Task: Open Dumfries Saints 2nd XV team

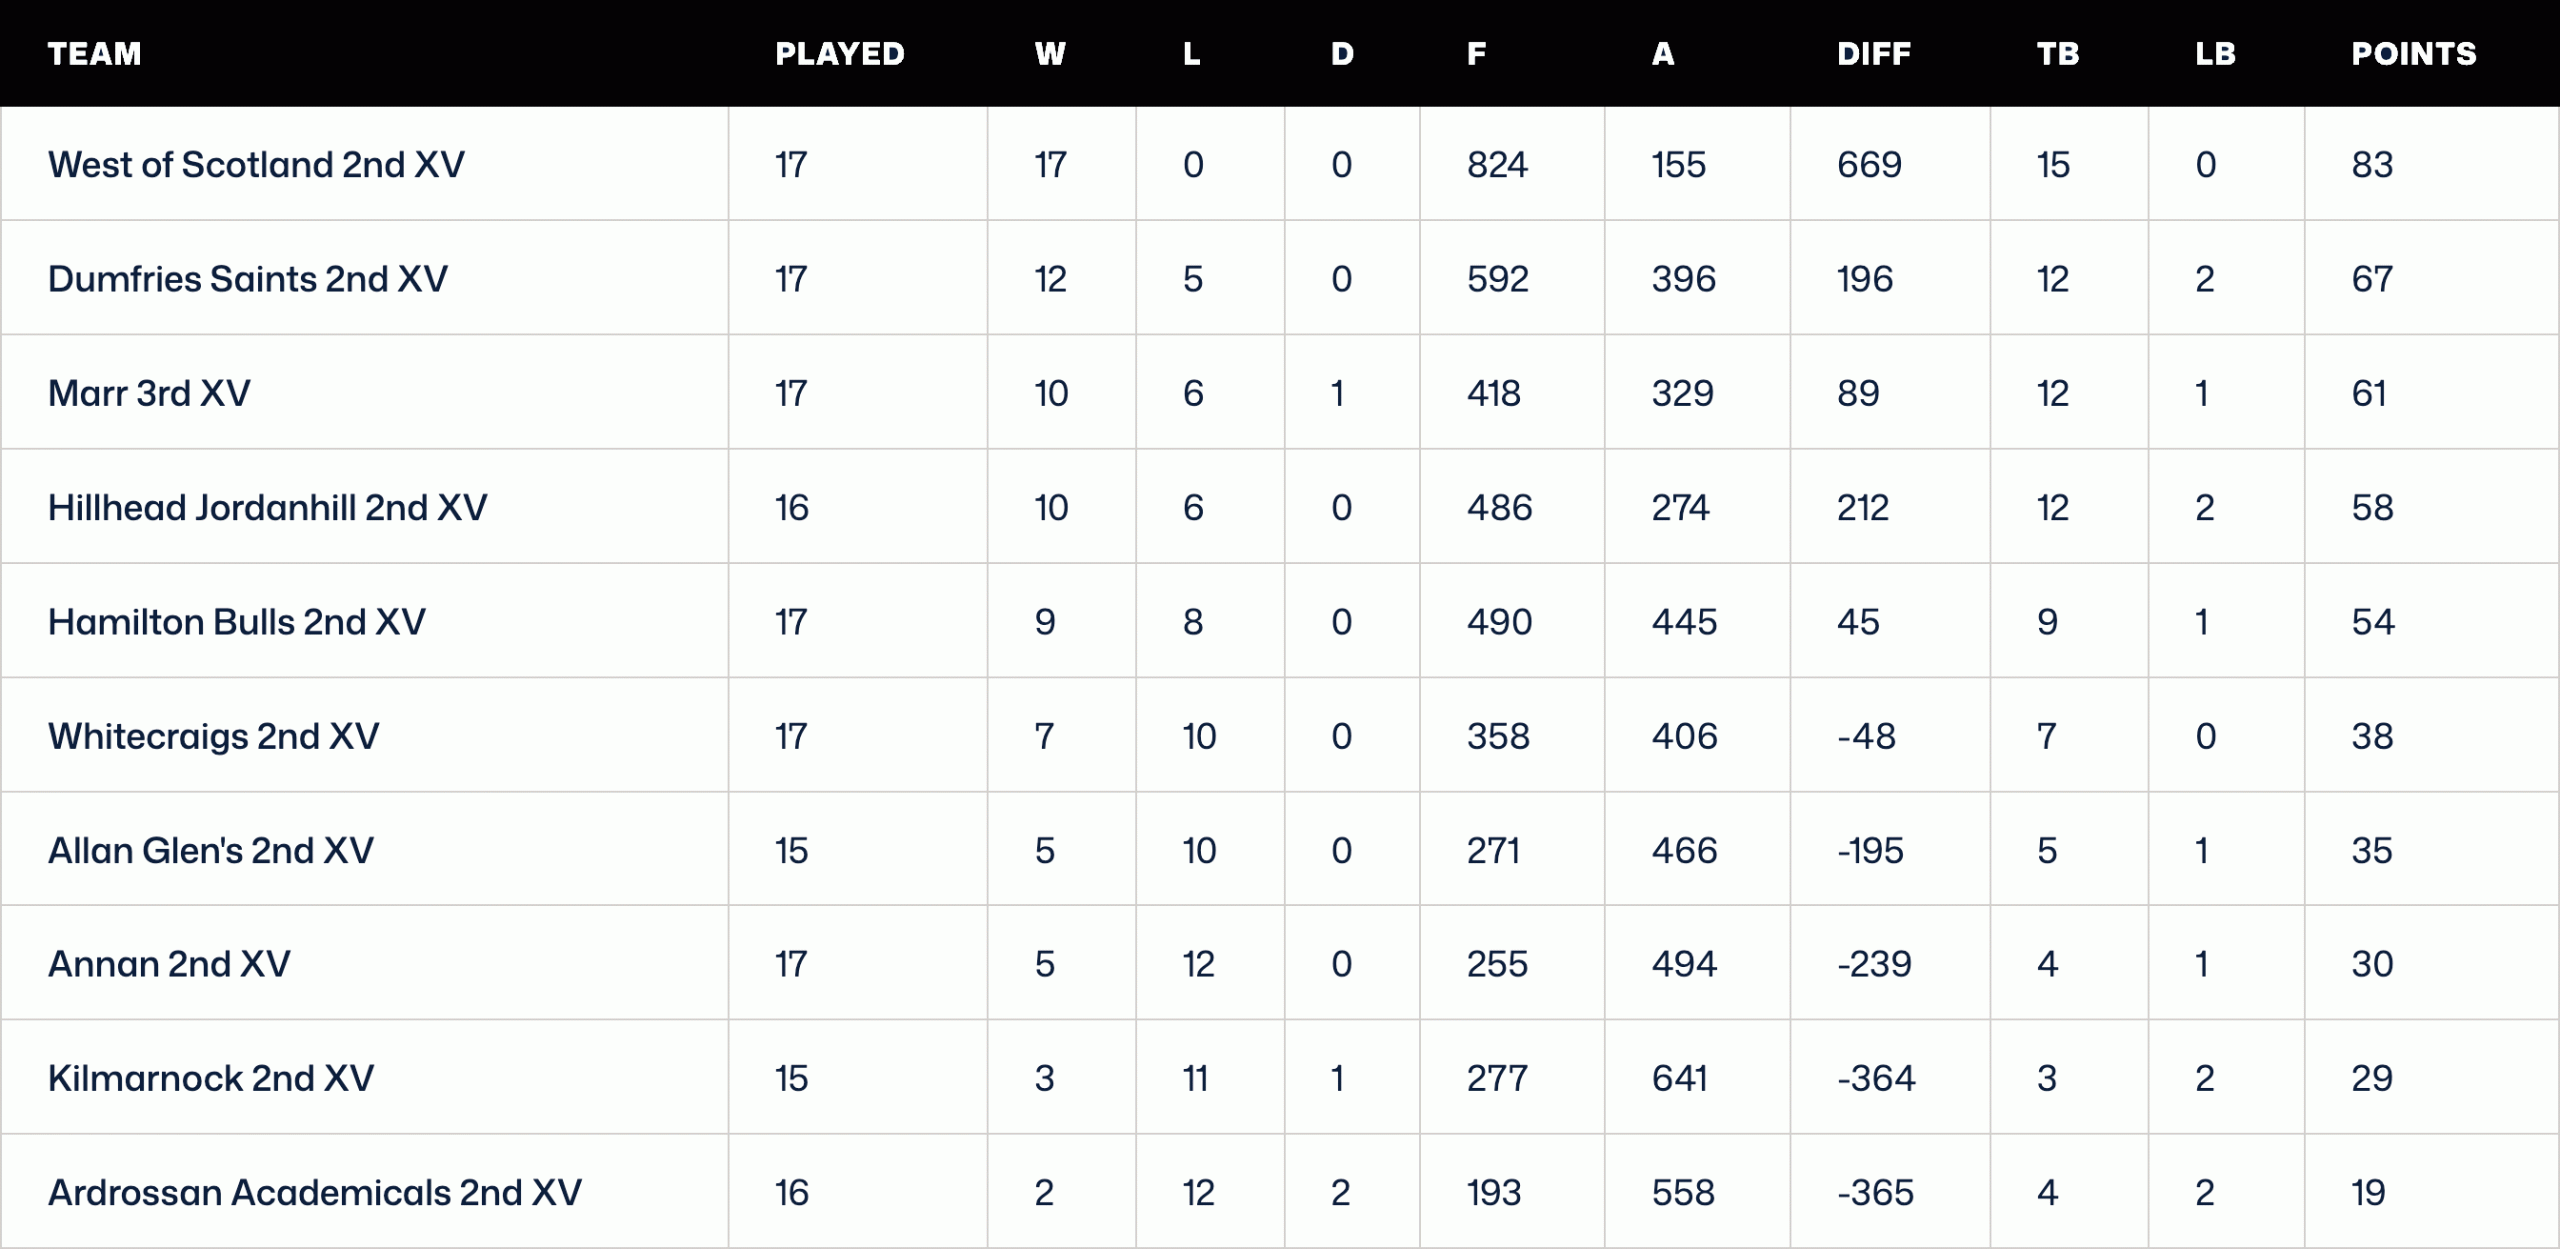Action: [x=248, y=279]
